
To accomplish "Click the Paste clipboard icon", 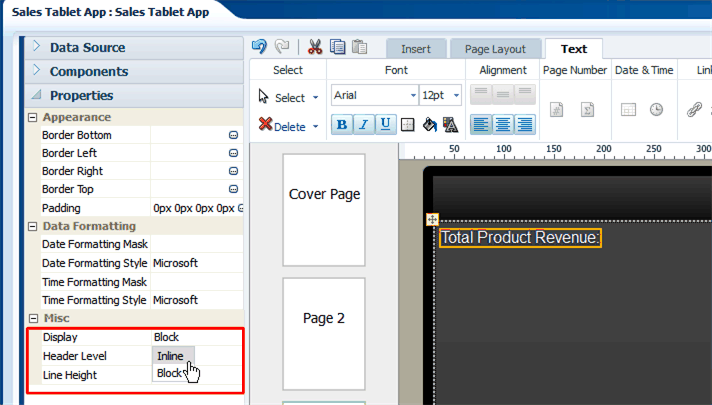I will point(359,47).
